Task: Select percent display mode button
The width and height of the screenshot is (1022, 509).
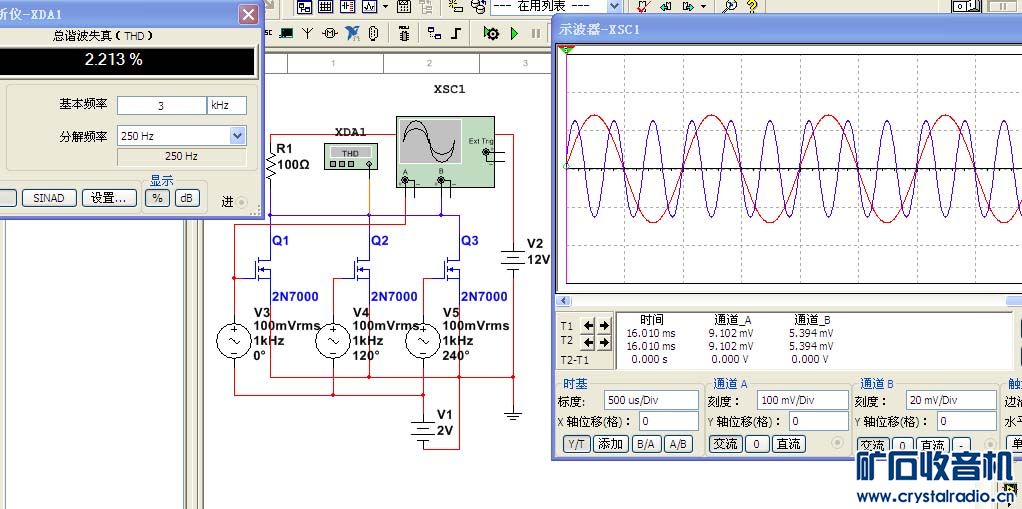Action: [158, 198]
